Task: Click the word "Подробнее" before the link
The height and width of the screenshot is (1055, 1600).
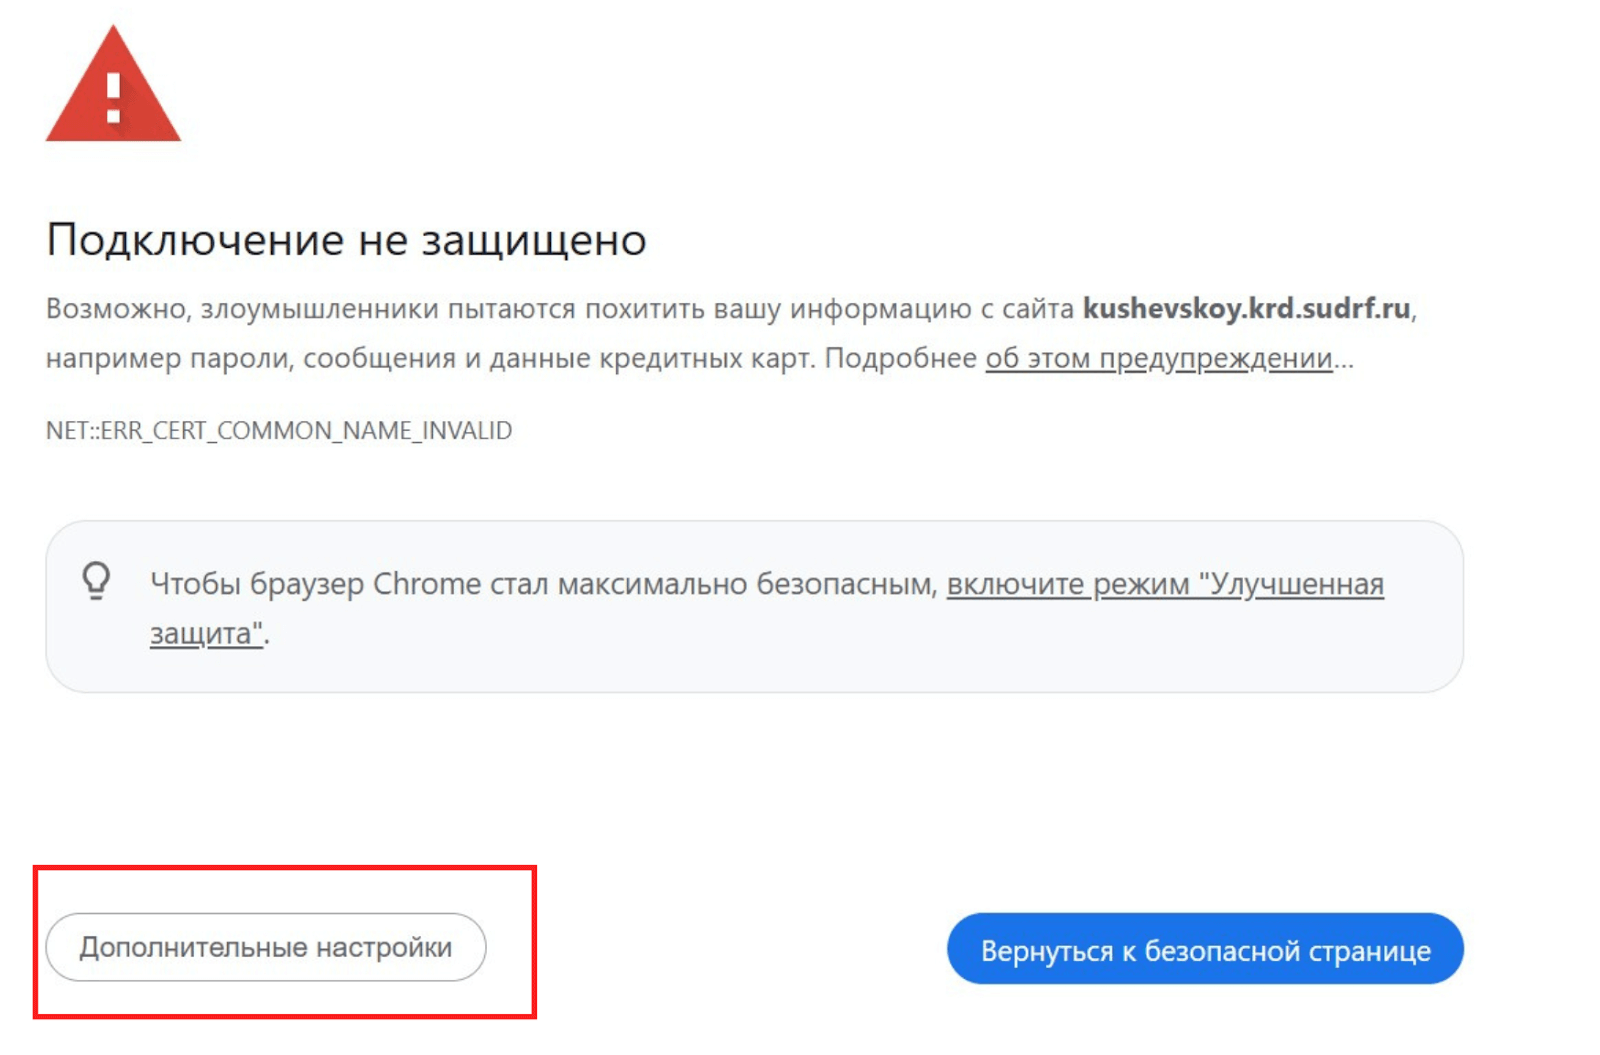Action: pos(900,358)
